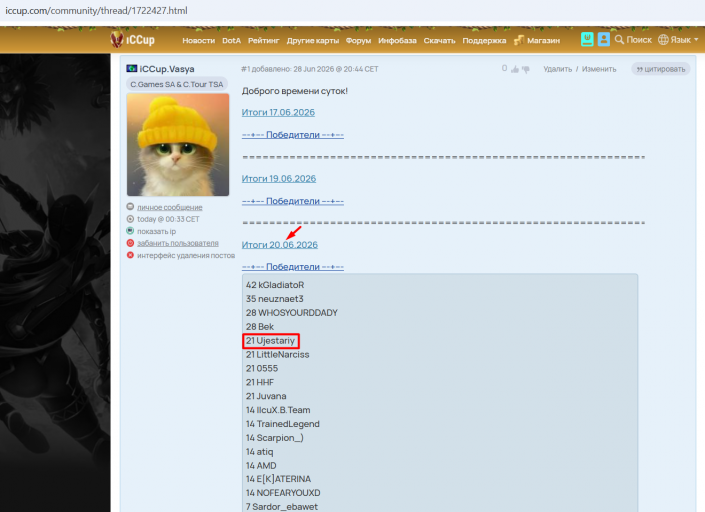Click the 7 Sardor_ebawet row
Image resolution: width=705 pixels, height=512 pixels.
coord(281,507)
